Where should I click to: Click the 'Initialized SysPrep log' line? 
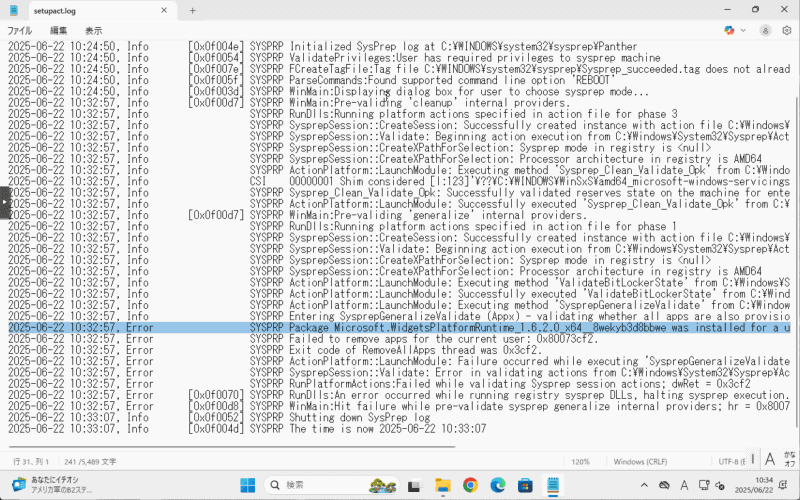click(323, 47)
